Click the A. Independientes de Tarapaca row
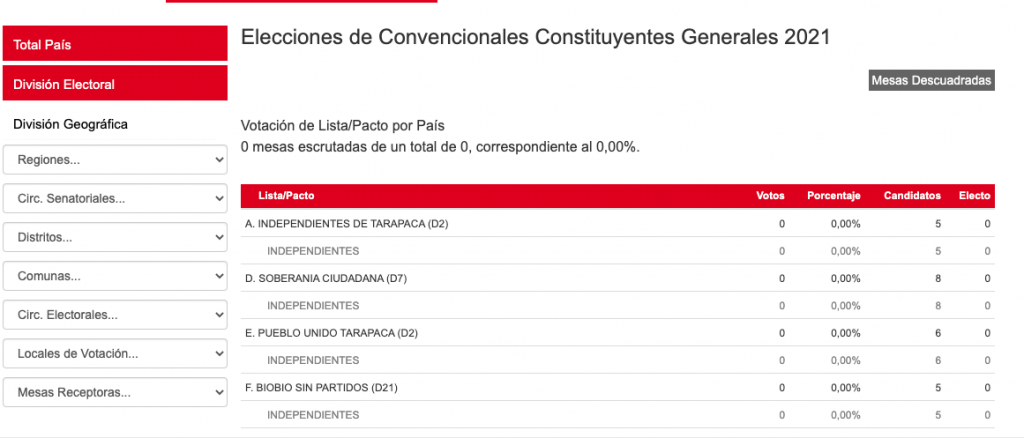The image size is (1024, 438). (x=346, y=224)
